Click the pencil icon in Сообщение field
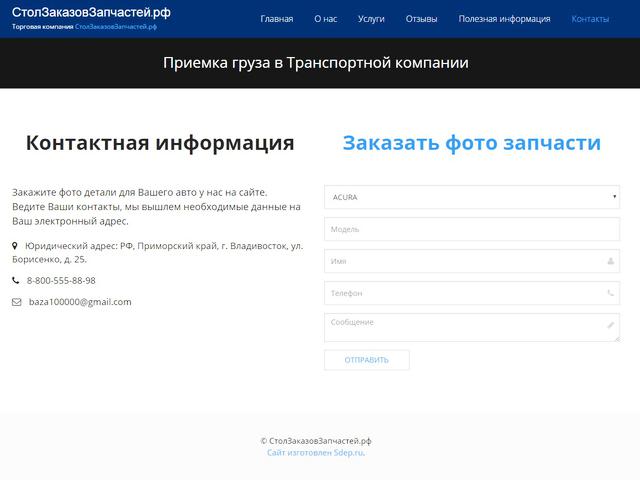Screen dimensions: 640x480 tap(611, 325)
